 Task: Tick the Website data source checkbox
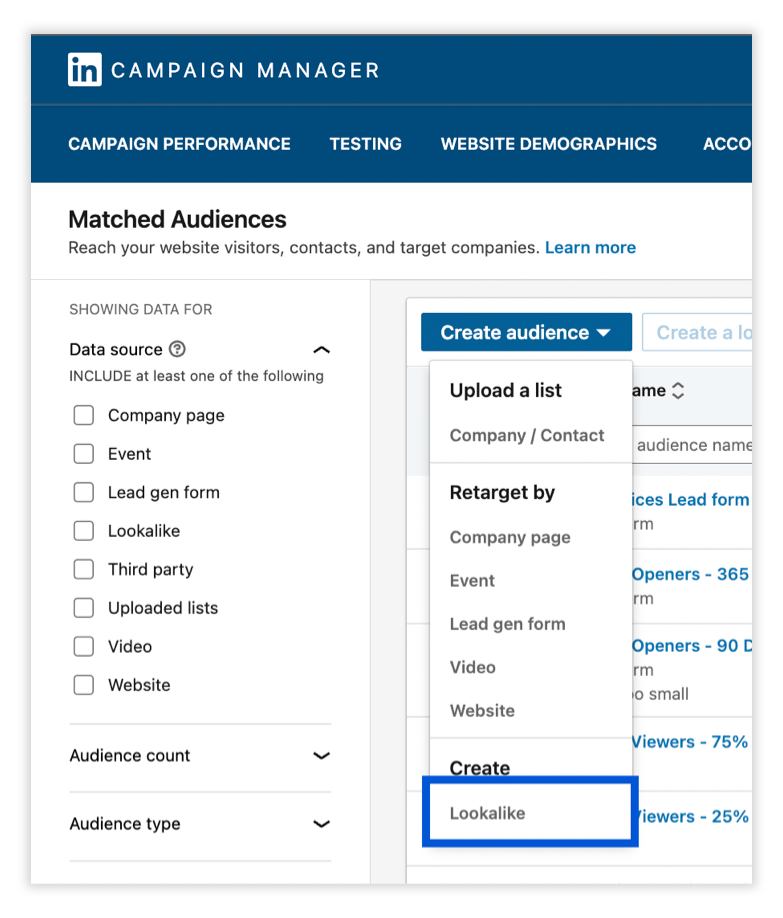pos(84,685)
